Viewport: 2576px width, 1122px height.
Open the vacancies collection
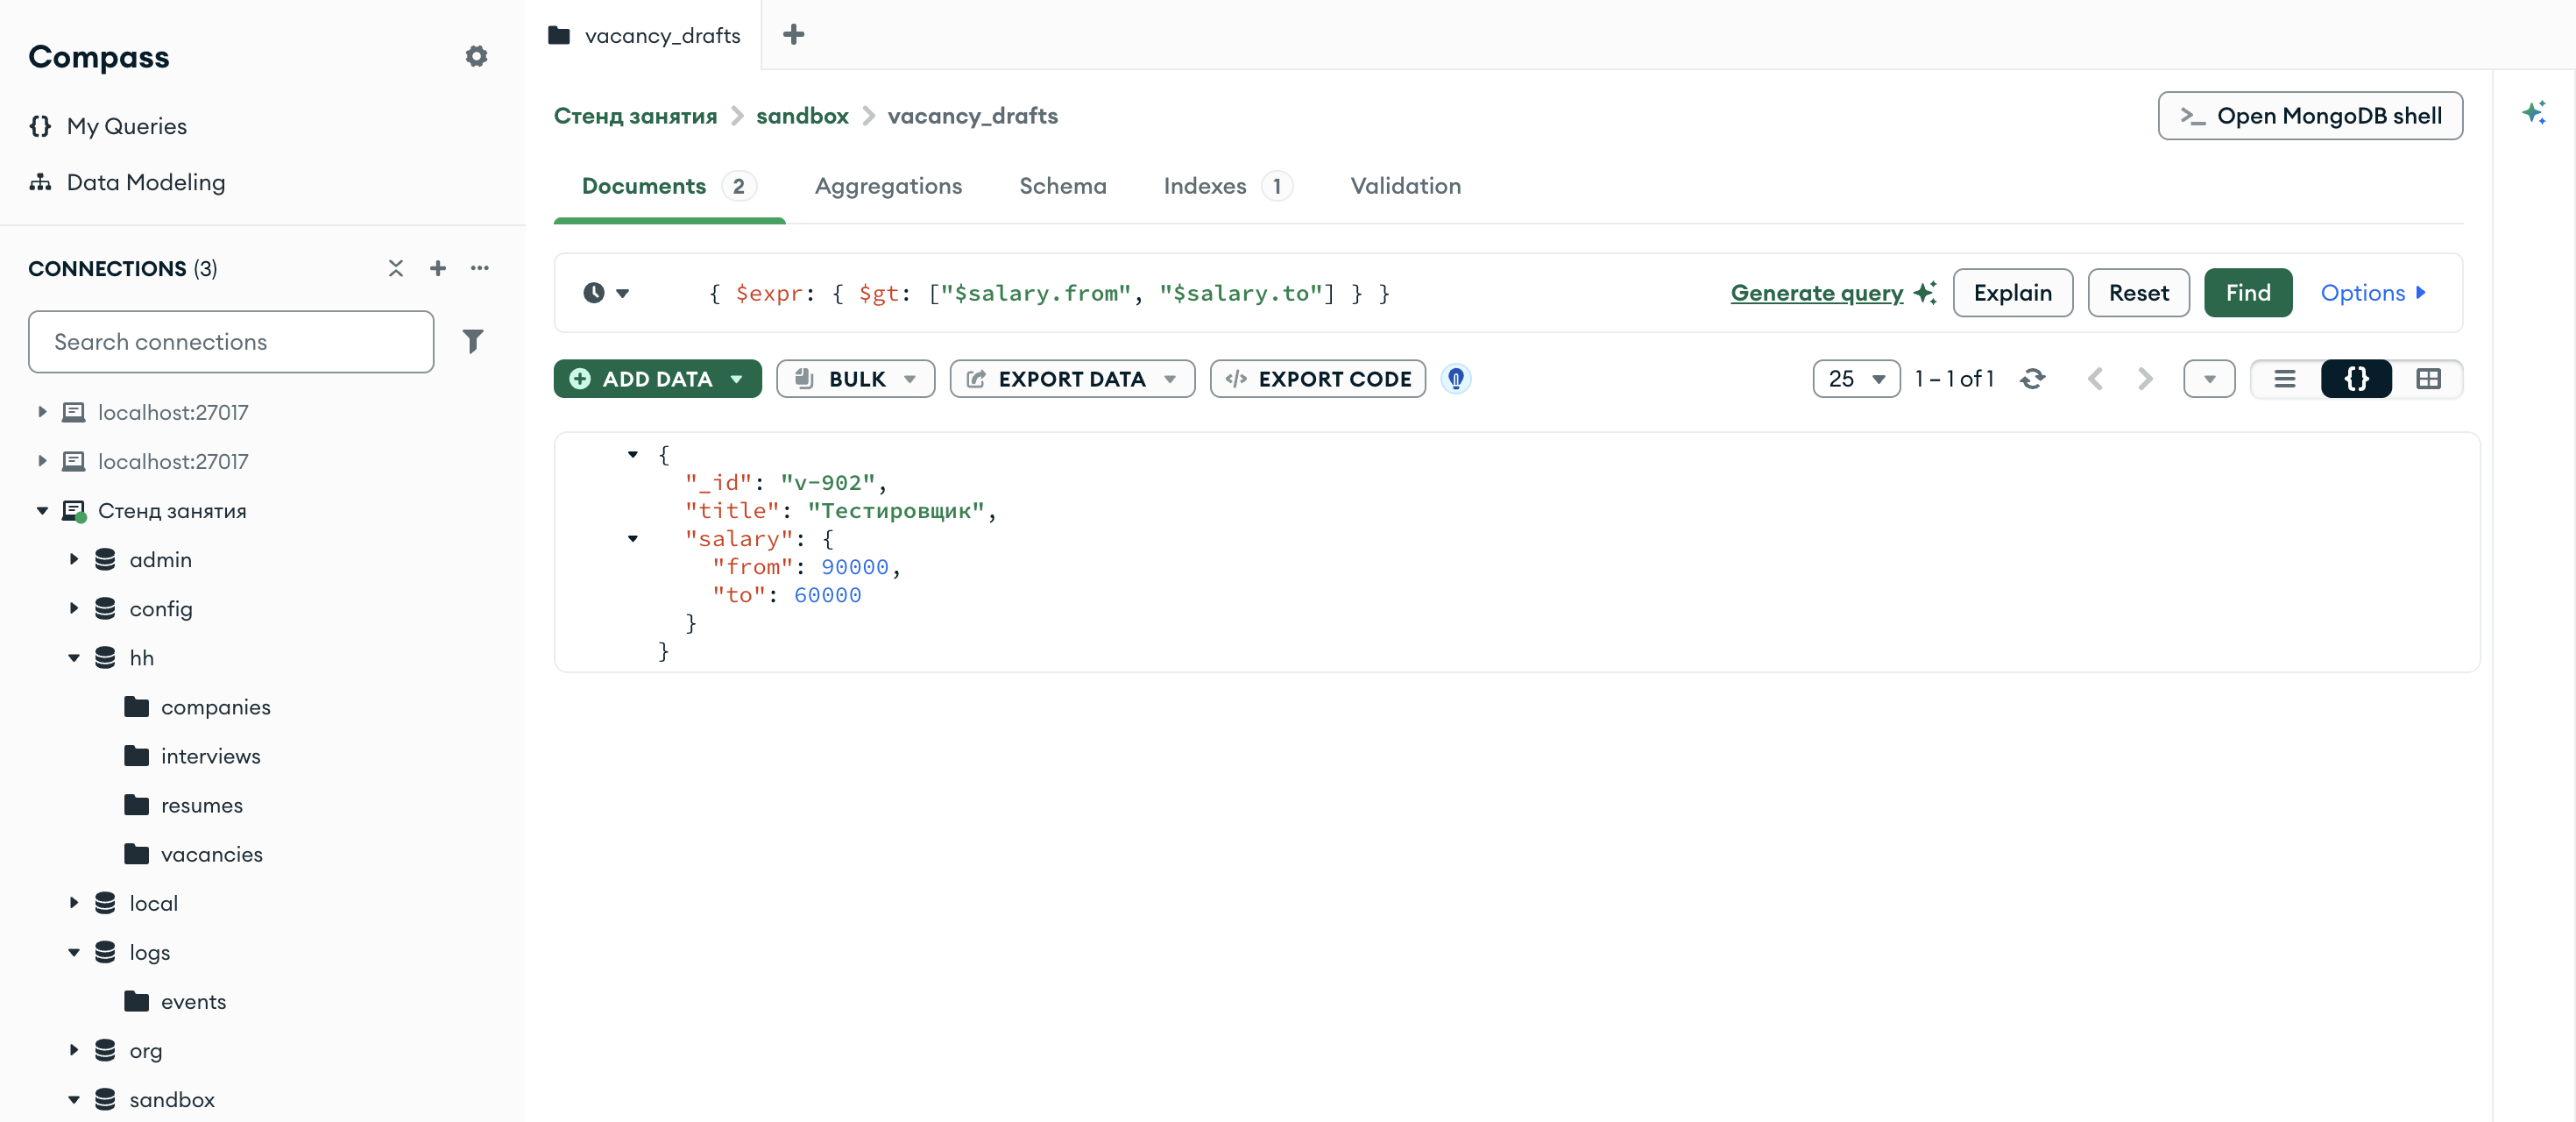point(212,854)
